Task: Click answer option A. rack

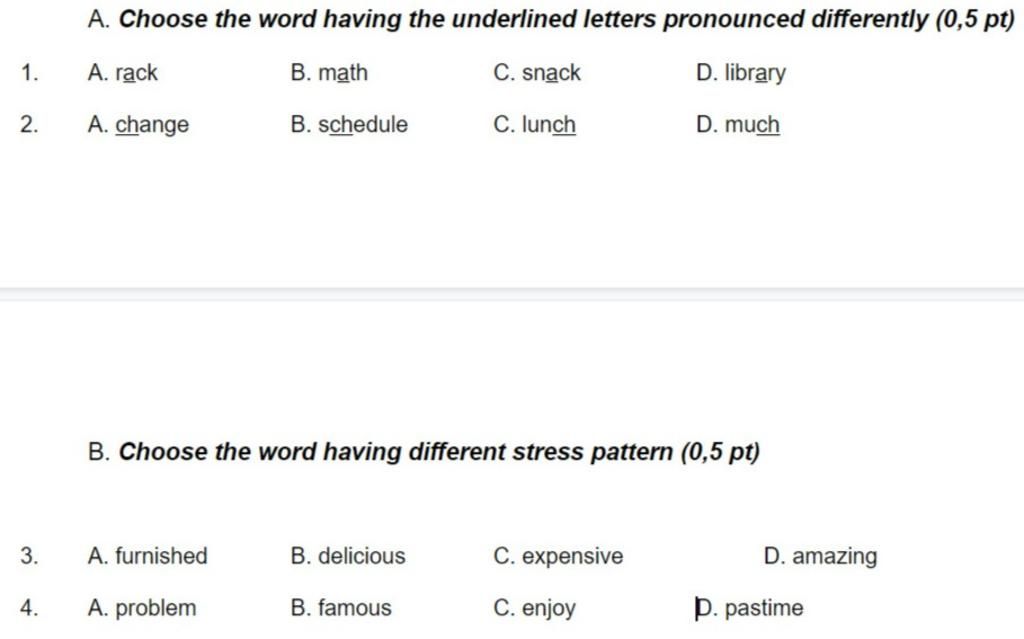Action: pyautogui.click(x=123, y=73)
